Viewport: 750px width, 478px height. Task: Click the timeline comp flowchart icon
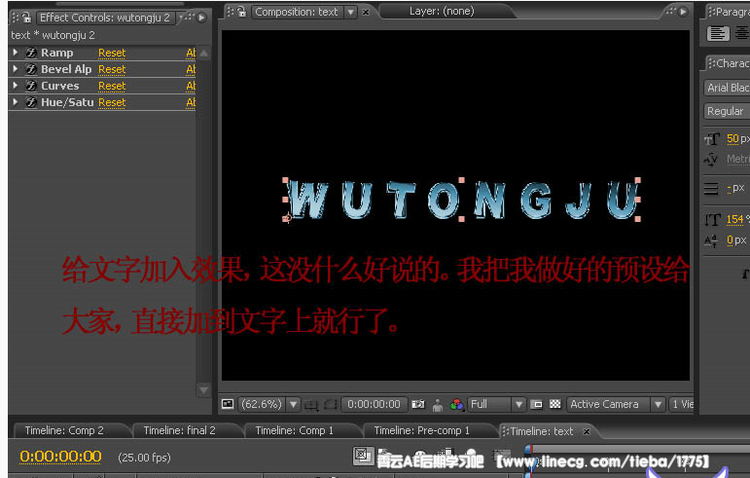(363, 455)
